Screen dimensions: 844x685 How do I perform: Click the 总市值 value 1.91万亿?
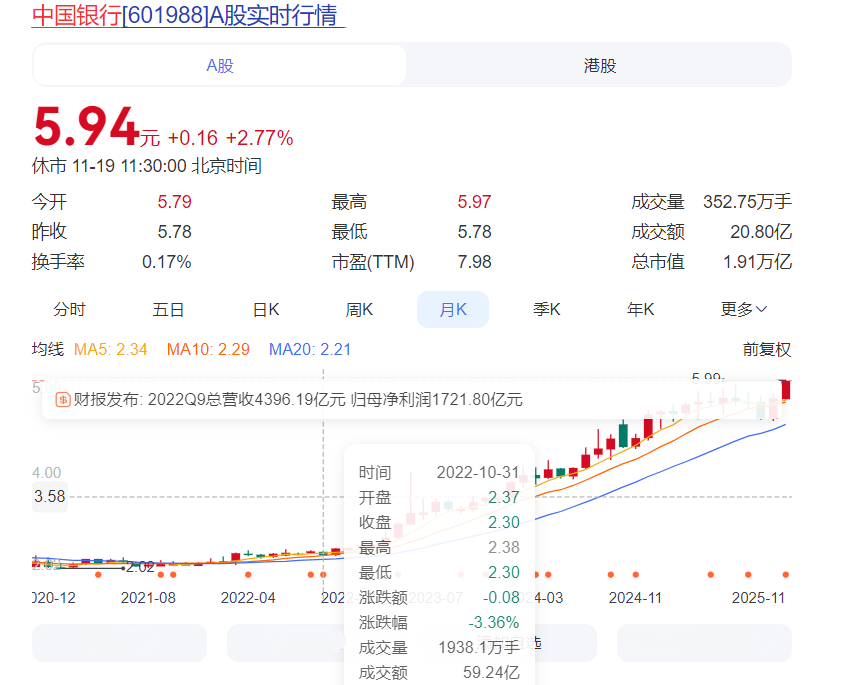(757, 262)
